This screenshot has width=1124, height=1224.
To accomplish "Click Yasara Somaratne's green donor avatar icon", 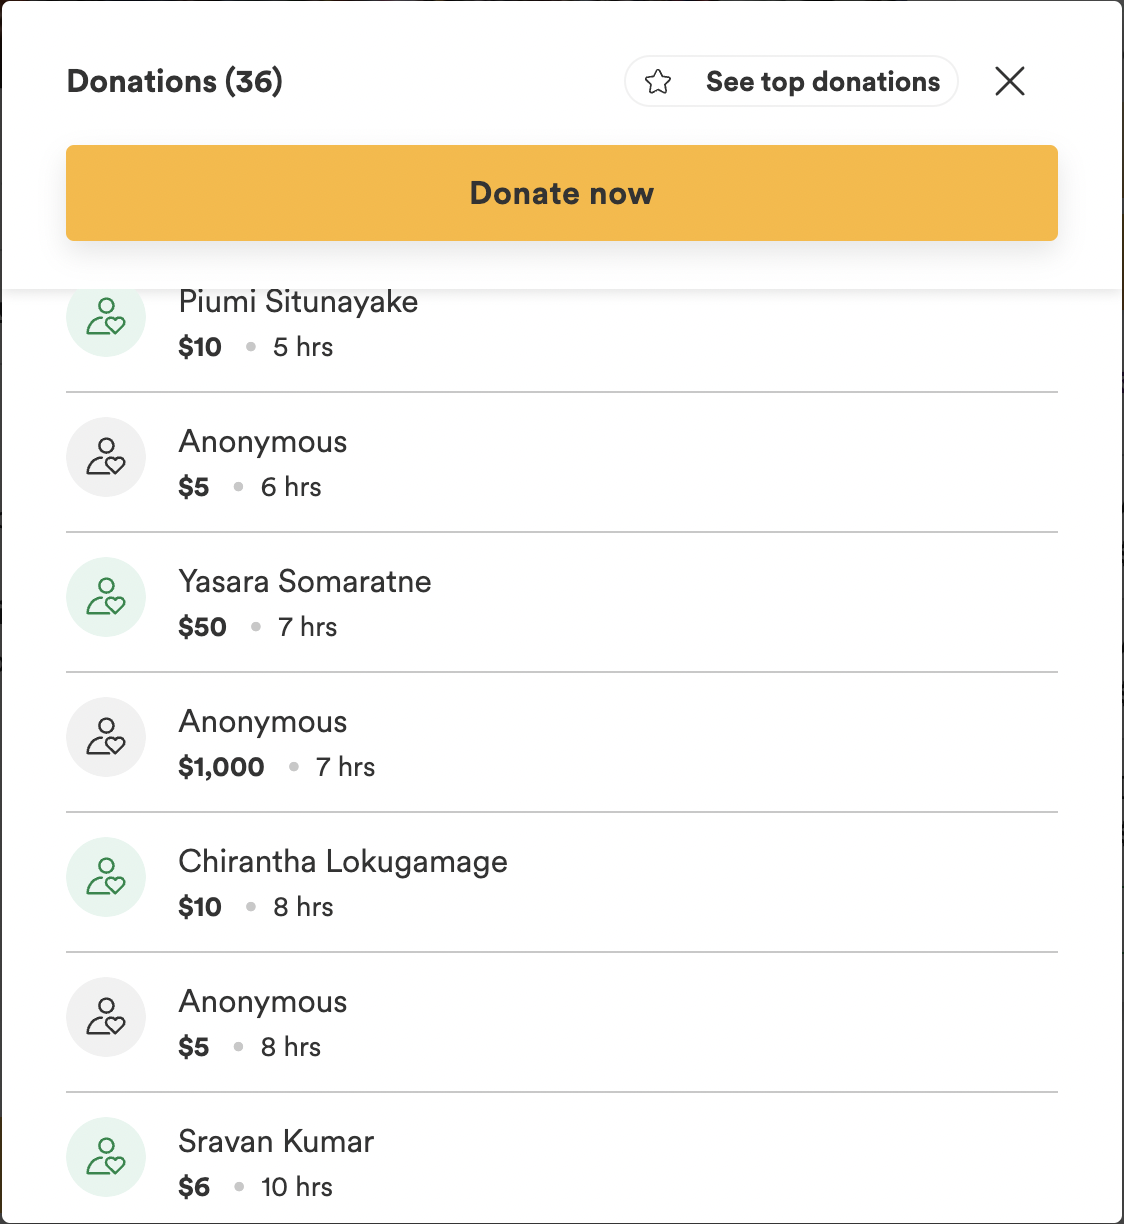I will (106, 597).
